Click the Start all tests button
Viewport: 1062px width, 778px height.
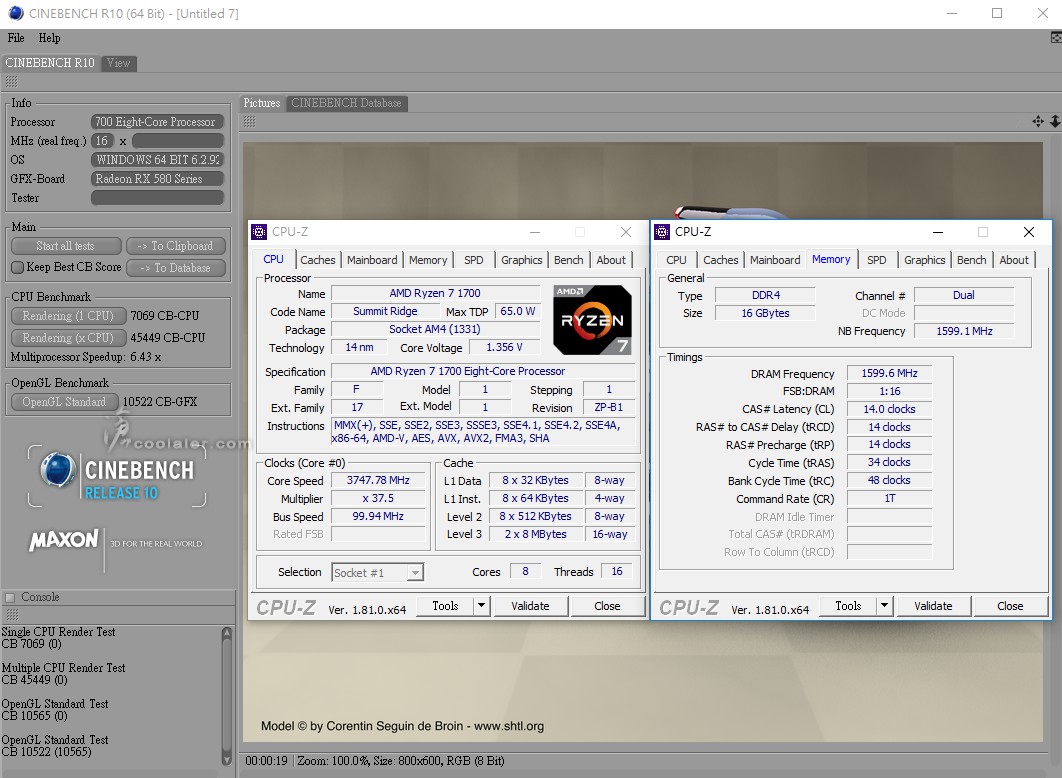[66, 246]
